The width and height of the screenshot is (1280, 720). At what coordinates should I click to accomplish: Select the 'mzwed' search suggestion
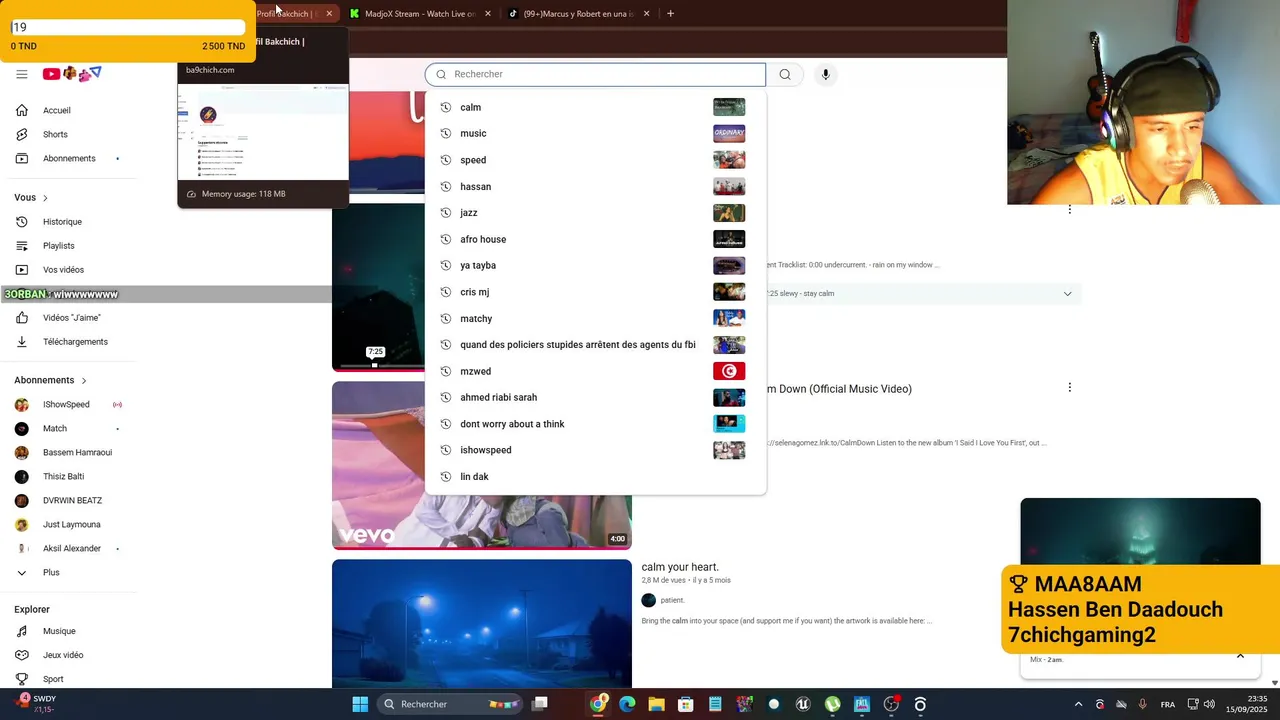pyautogui.click(x=595, y=371)
